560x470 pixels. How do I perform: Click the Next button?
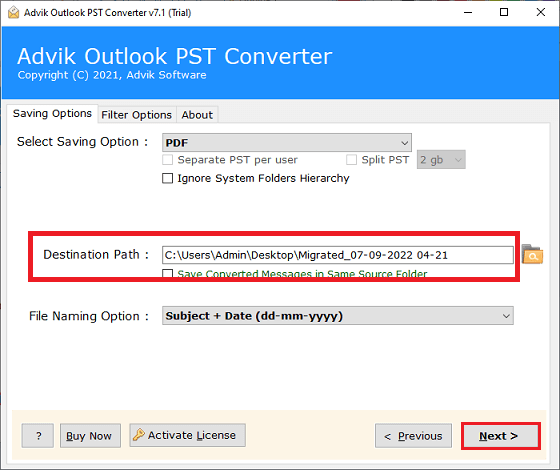click(501, 436)
